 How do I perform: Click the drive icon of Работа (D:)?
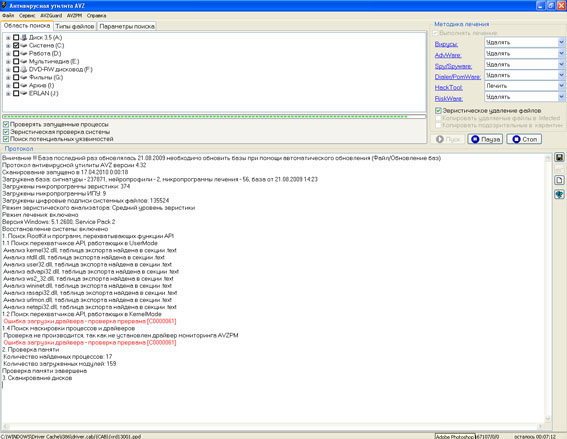(x=24, y=53)
